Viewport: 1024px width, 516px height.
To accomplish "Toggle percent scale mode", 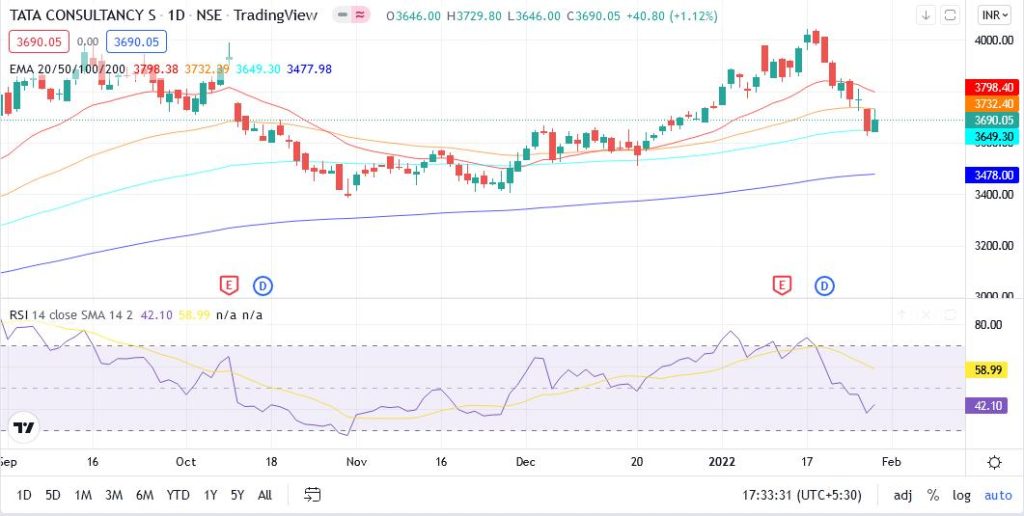I will point(933,495).
